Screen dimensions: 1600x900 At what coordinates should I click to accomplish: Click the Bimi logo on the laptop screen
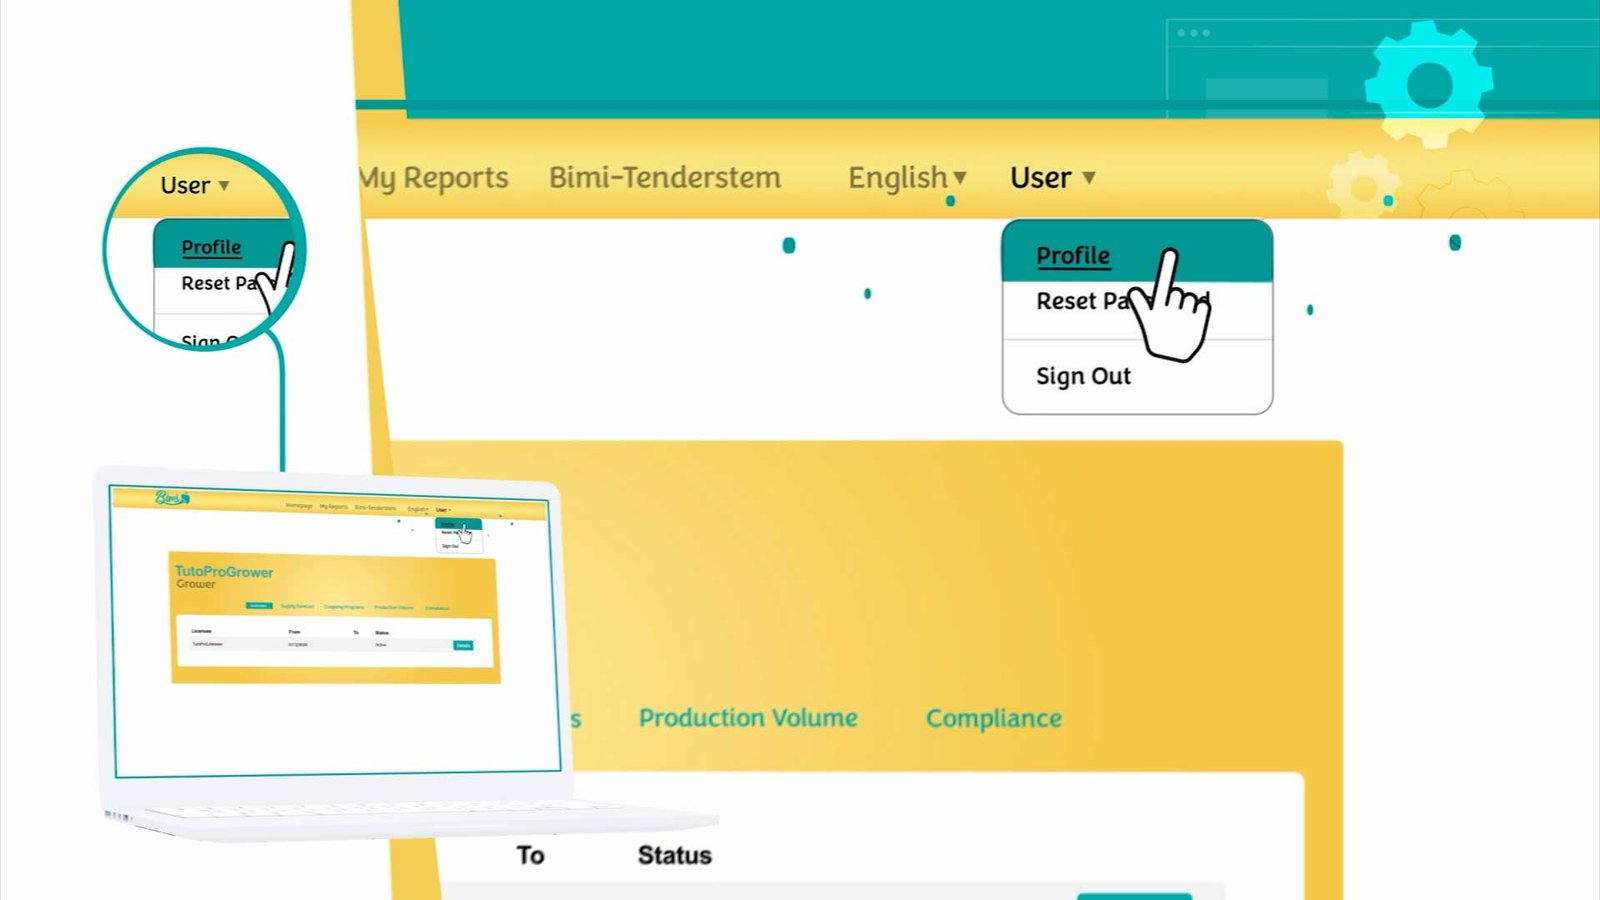point(172,499)
